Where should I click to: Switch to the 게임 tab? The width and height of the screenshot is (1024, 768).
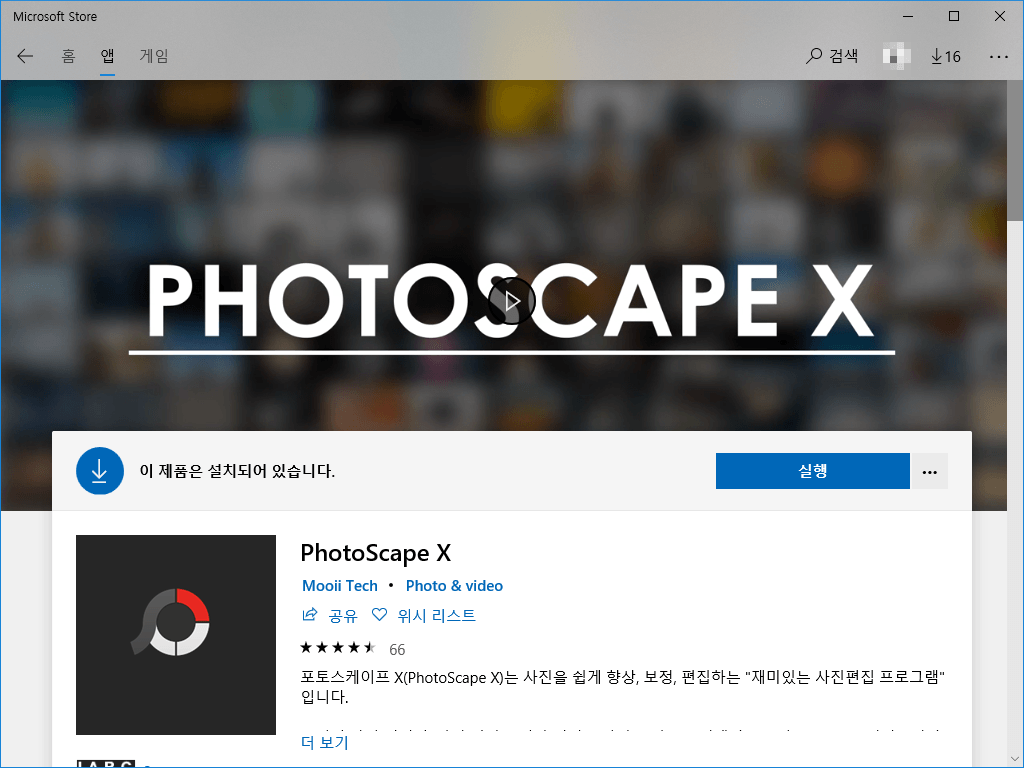(x=153, y=56)
